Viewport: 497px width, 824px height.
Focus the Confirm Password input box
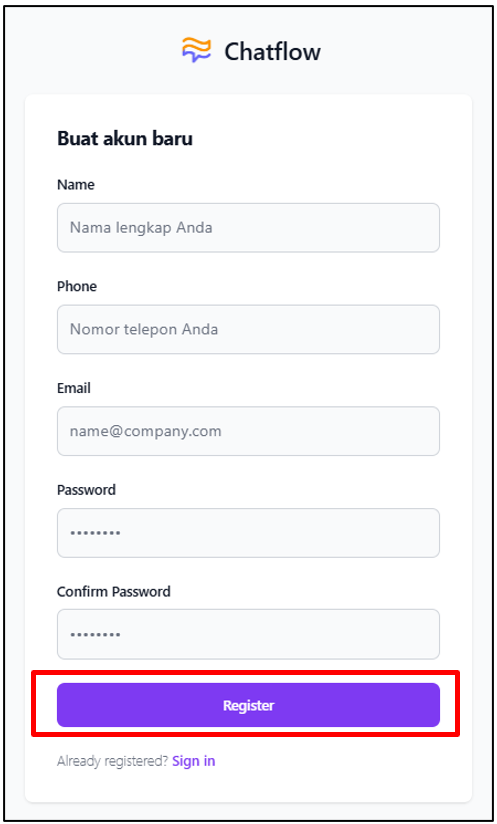[x=248, y=634]
